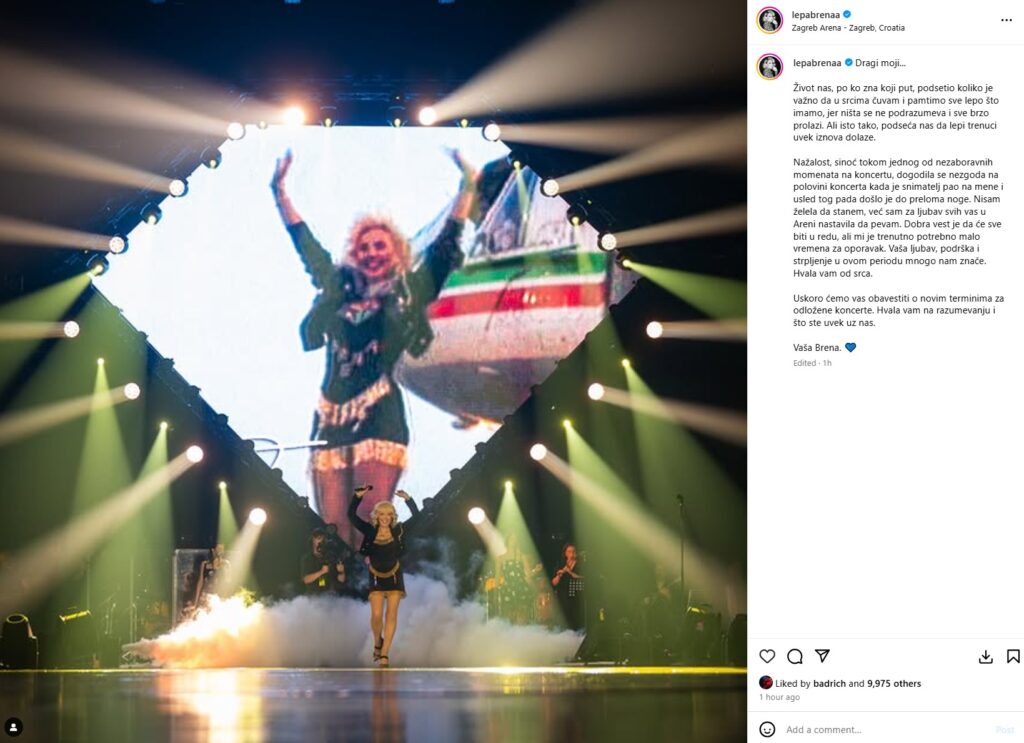The image size is (1024, 743).
Task: Click the small avatar next to Liked by
Action: point(765,684)
